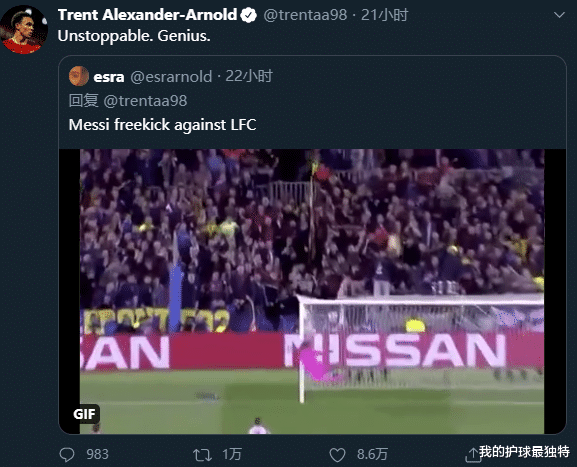Open esra's small avatar picture
The height and width of the screenshot is (467, 577).
(x=78, y=76)
